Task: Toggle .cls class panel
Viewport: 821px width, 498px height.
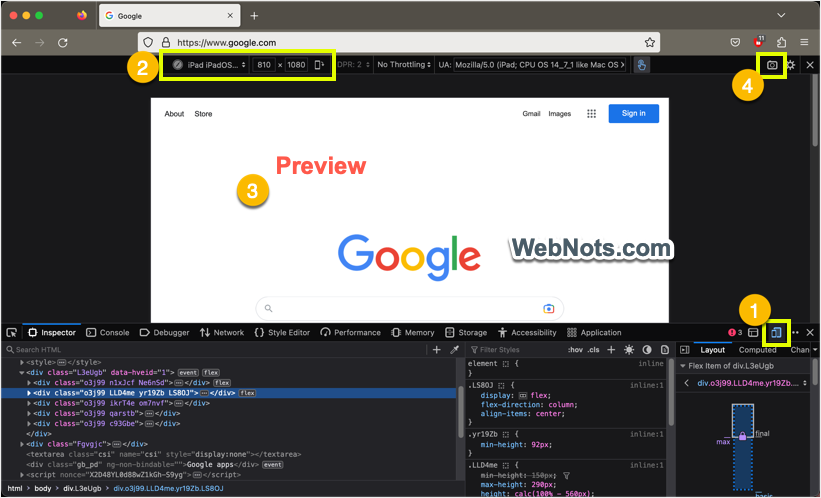Action: [593, 350]
